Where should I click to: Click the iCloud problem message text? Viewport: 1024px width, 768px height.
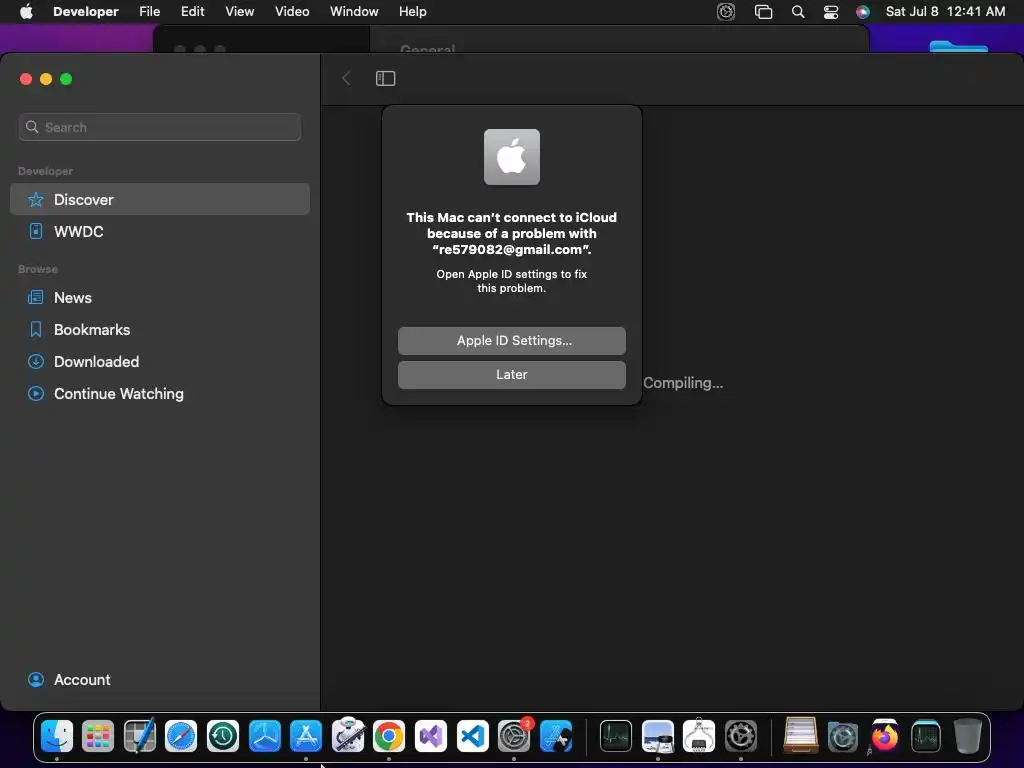pyautogui.click(x=511, y=233)
